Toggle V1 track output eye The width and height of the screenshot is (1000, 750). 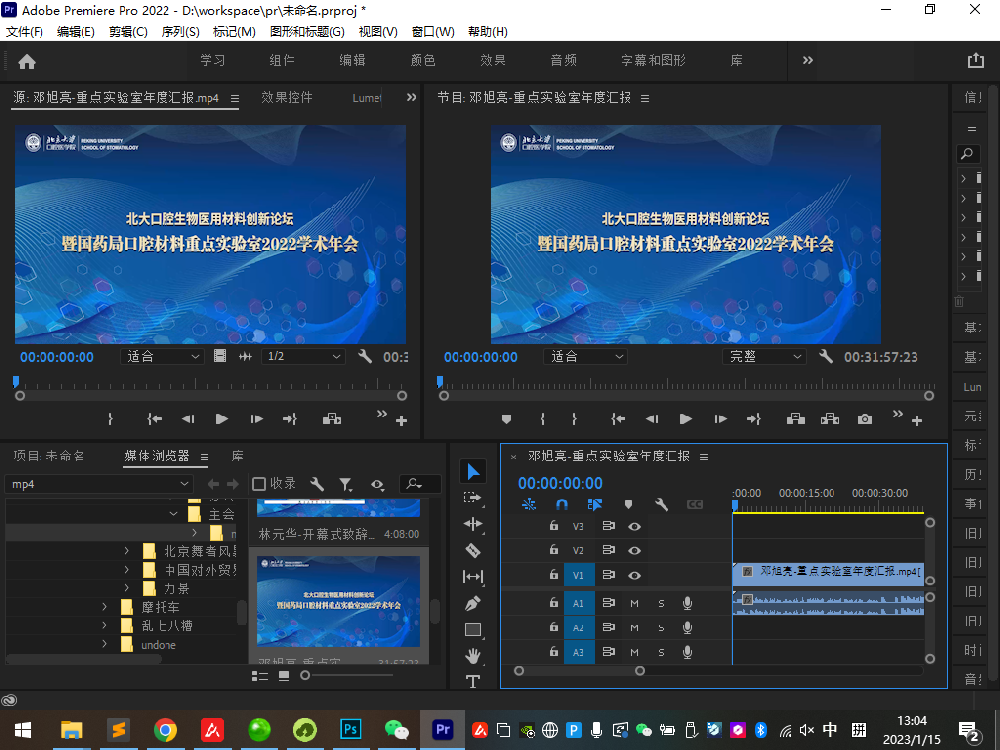[x=634, y=575]
